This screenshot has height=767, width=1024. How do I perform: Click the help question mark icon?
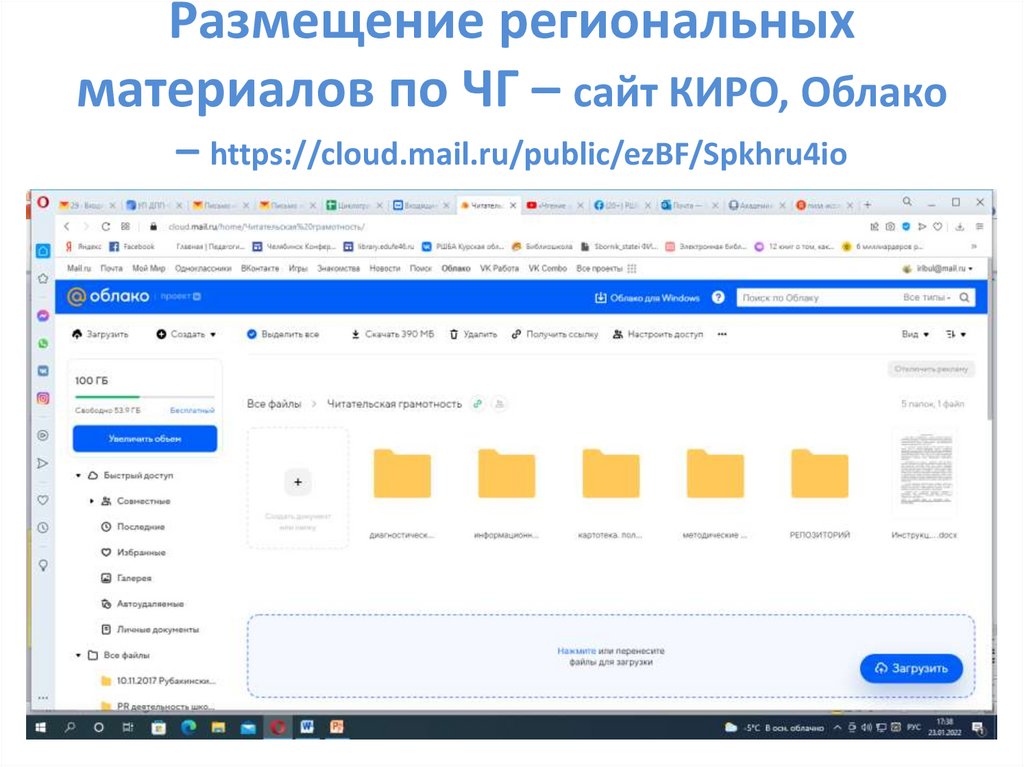(718, 298)
